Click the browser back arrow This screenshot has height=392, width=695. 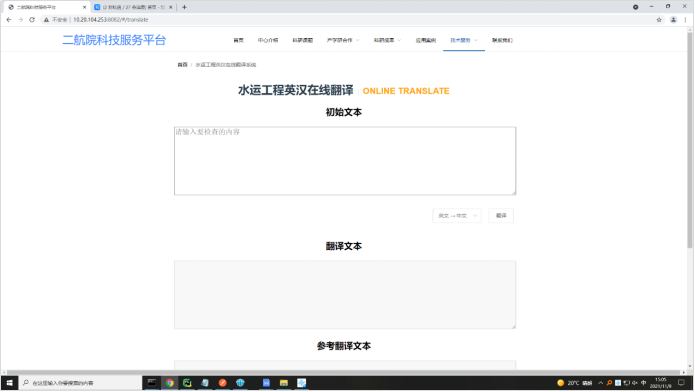(9, 20)
